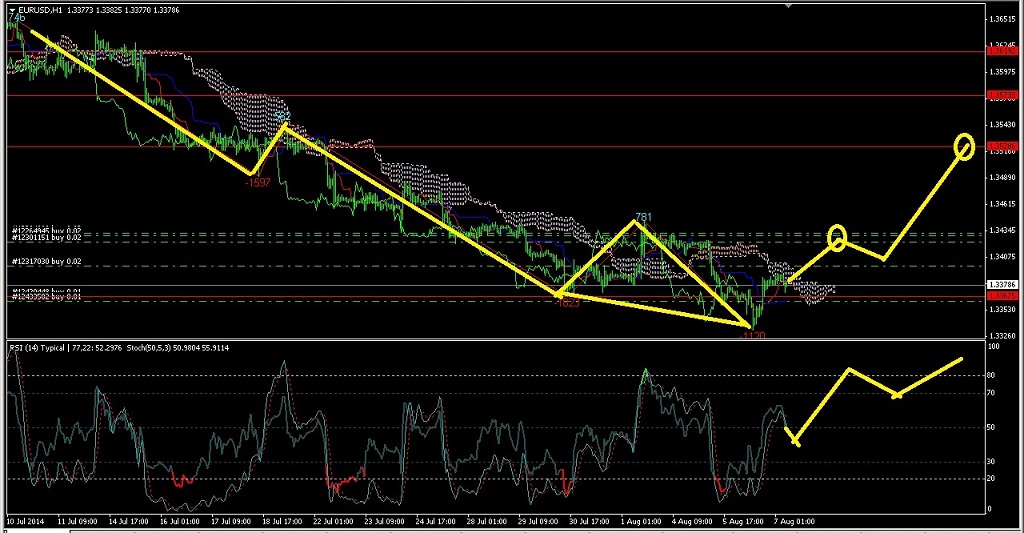
Task: Click the 1.36515 price scale label
Action: (1001, 20)
